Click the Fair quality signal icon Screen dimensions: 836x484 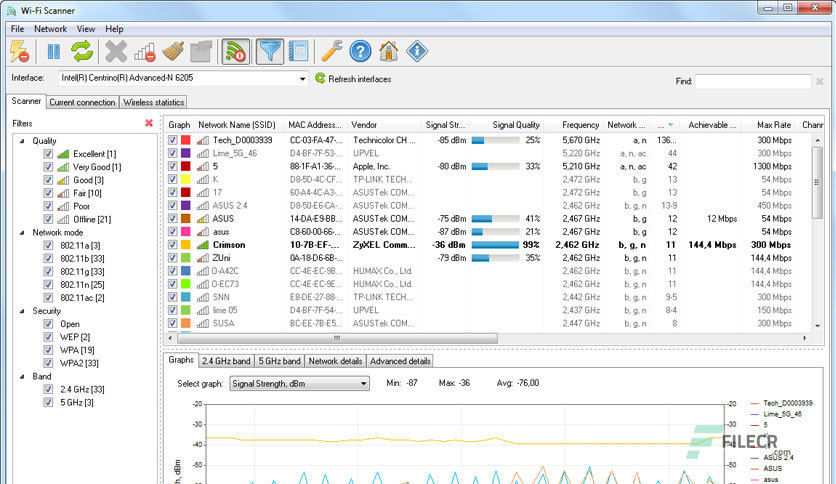(x=63, y=193)
